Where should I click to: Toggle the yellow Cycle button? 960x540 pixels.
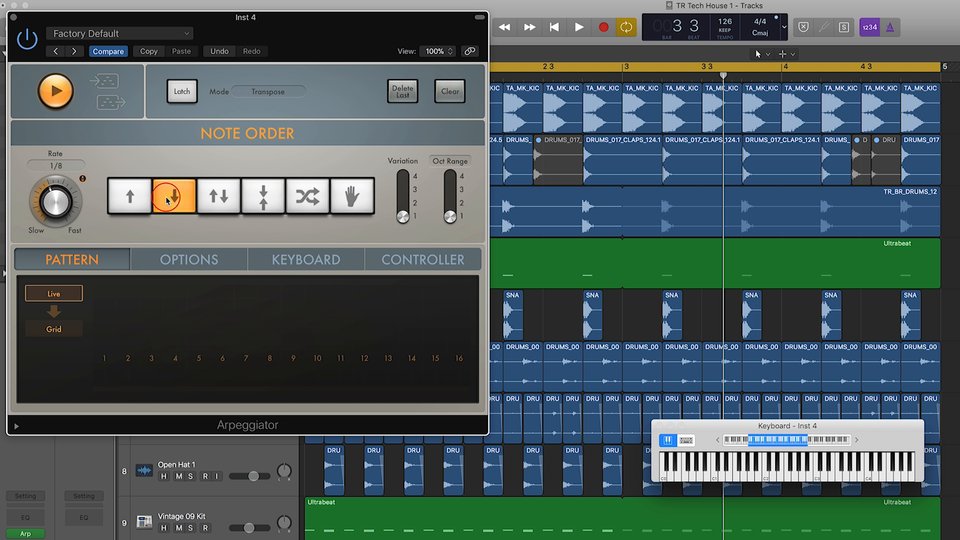click(626, 27)
